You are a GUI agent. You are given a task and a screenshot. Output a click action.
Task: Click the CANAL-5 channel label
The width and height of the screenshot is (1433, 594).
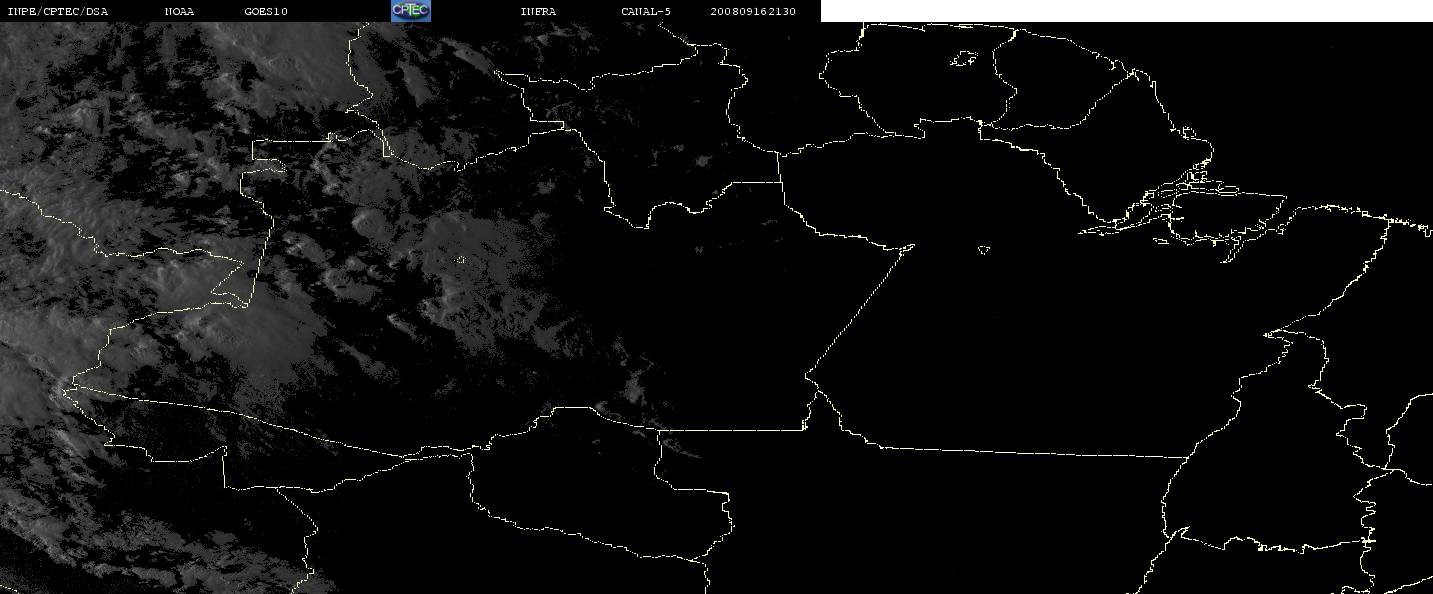(646, 11)
